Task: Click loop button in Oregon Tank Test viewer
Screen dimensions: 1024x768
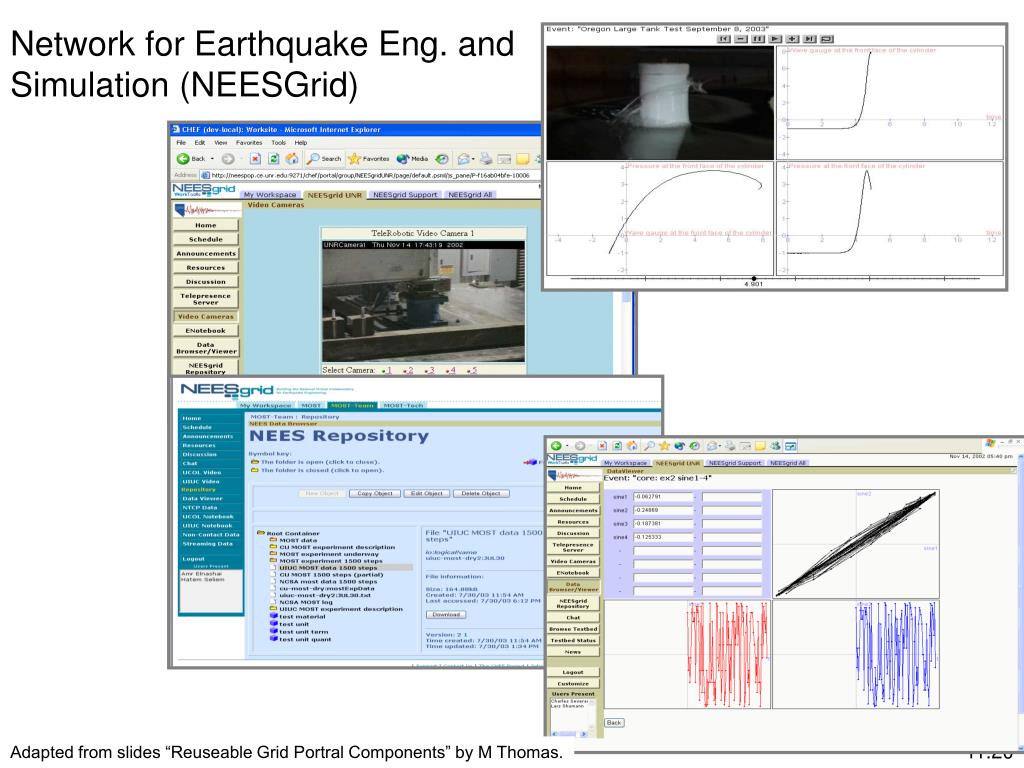Action: point(826,39)
